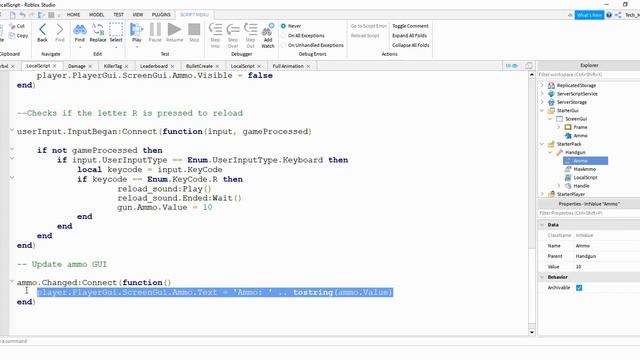The image size is (640, 360).
Task: Open the VIEW ribbon tab
Action: 138,15
